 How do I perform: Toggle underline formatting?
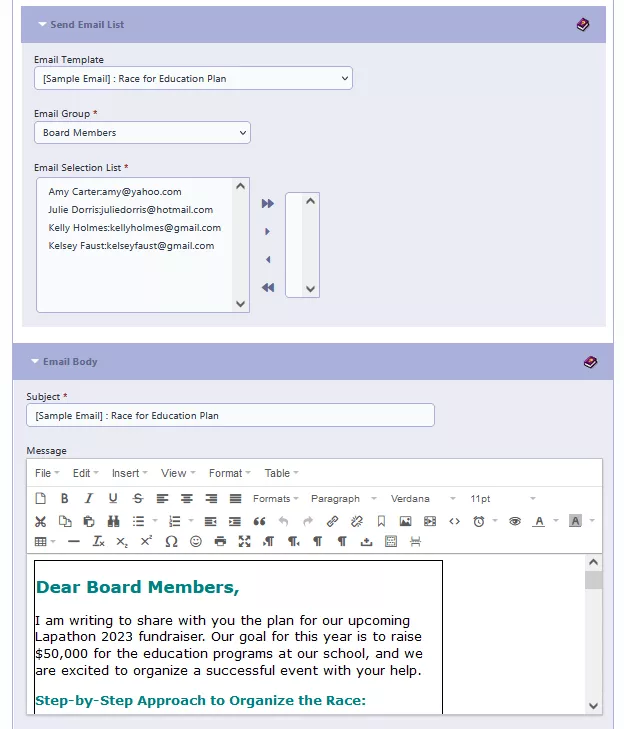113,498
